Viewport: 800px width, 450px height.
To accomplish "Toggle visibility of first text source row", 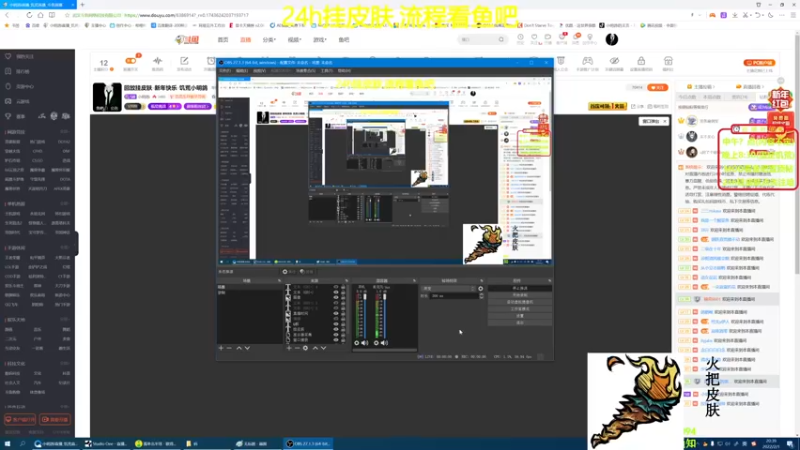I will pos(336,287).
